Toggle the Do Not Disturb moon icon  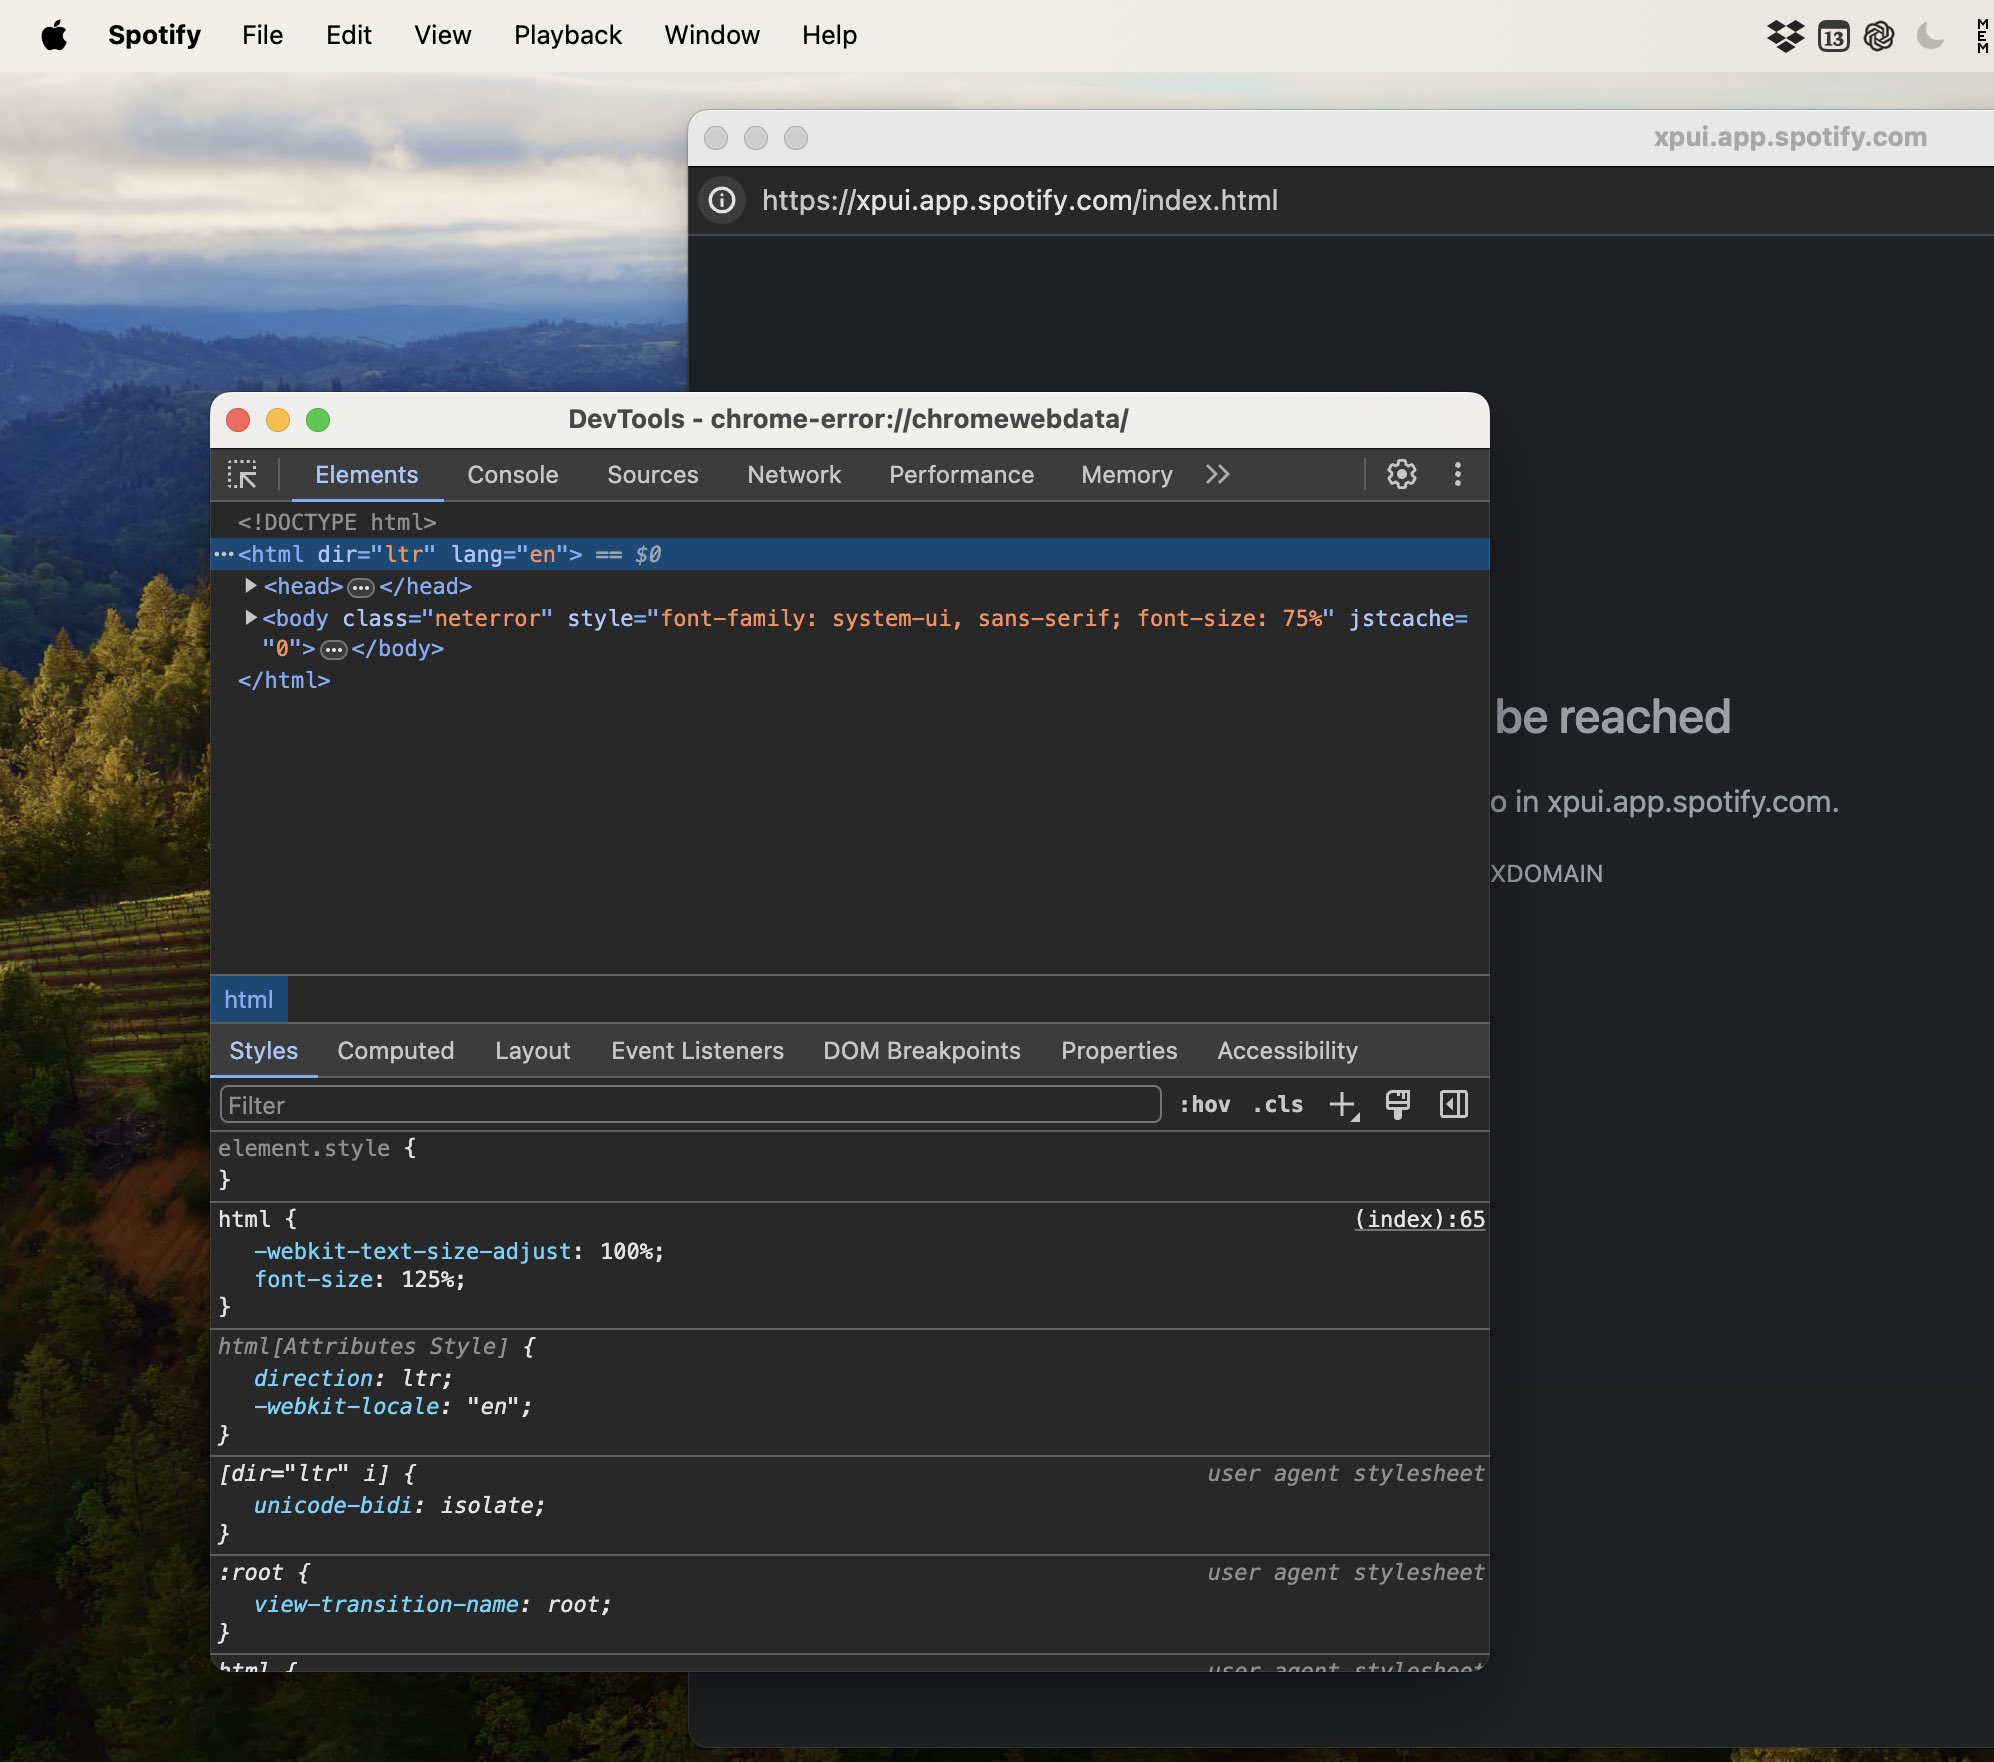pyautogui.click(x=1930, y=37)
